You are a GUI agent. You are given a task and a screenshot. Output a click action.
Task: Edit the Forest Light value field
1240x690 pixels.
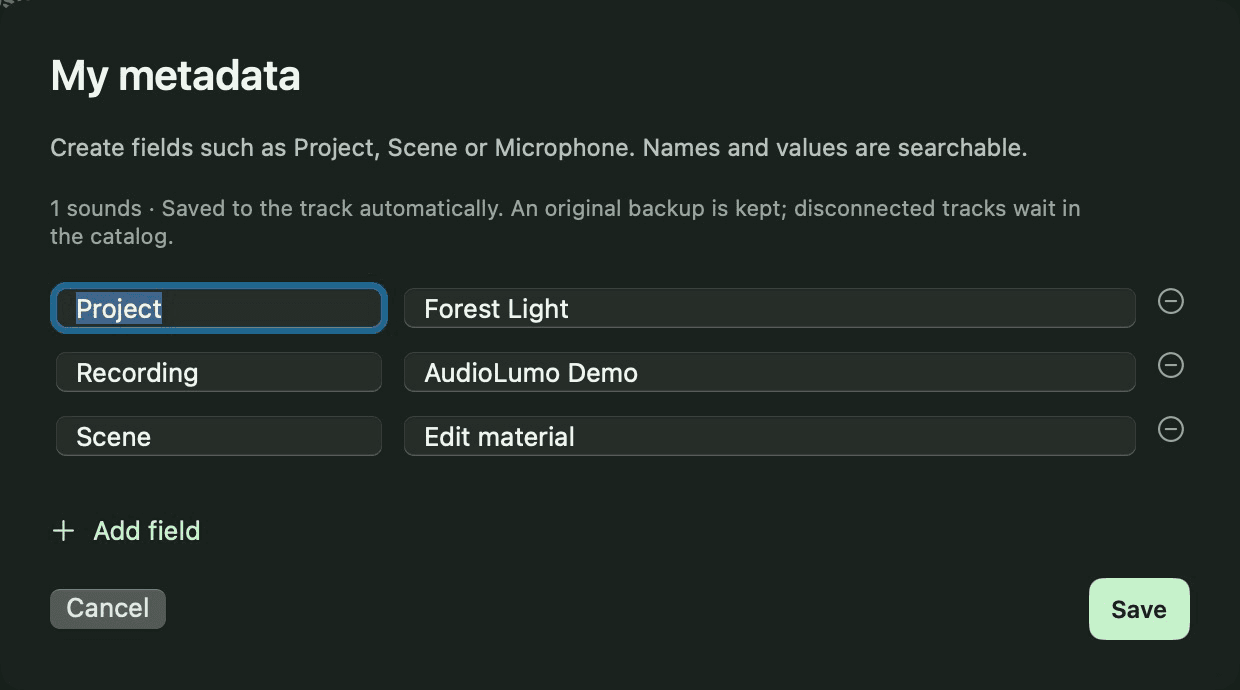769,308
